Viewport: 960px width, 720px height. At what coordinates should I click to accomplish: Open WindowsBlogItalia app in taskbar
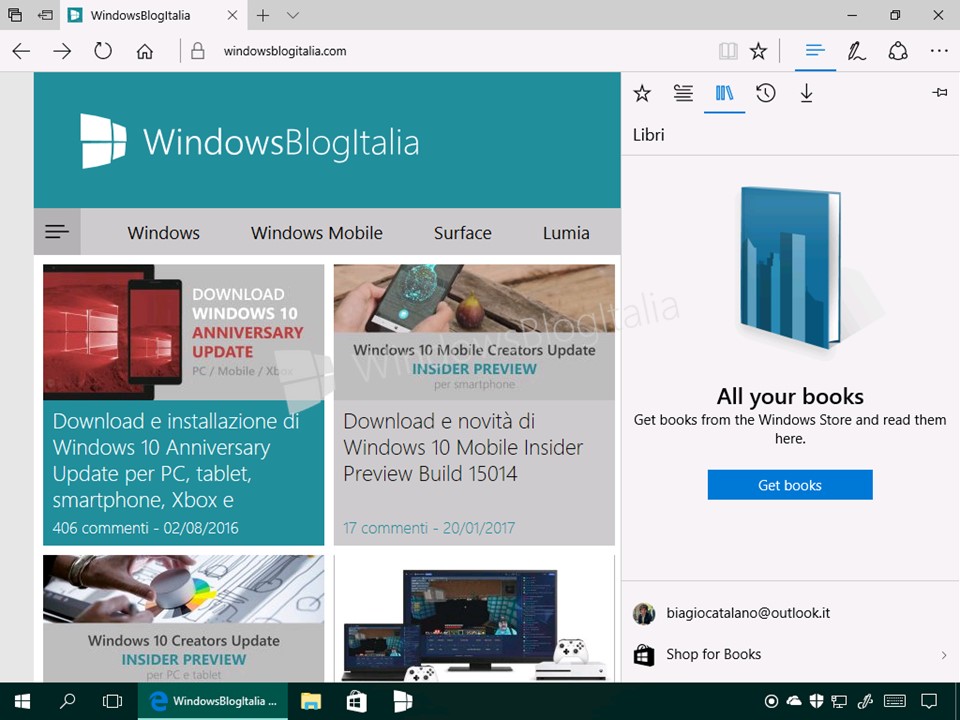click(x=402, y=701)
